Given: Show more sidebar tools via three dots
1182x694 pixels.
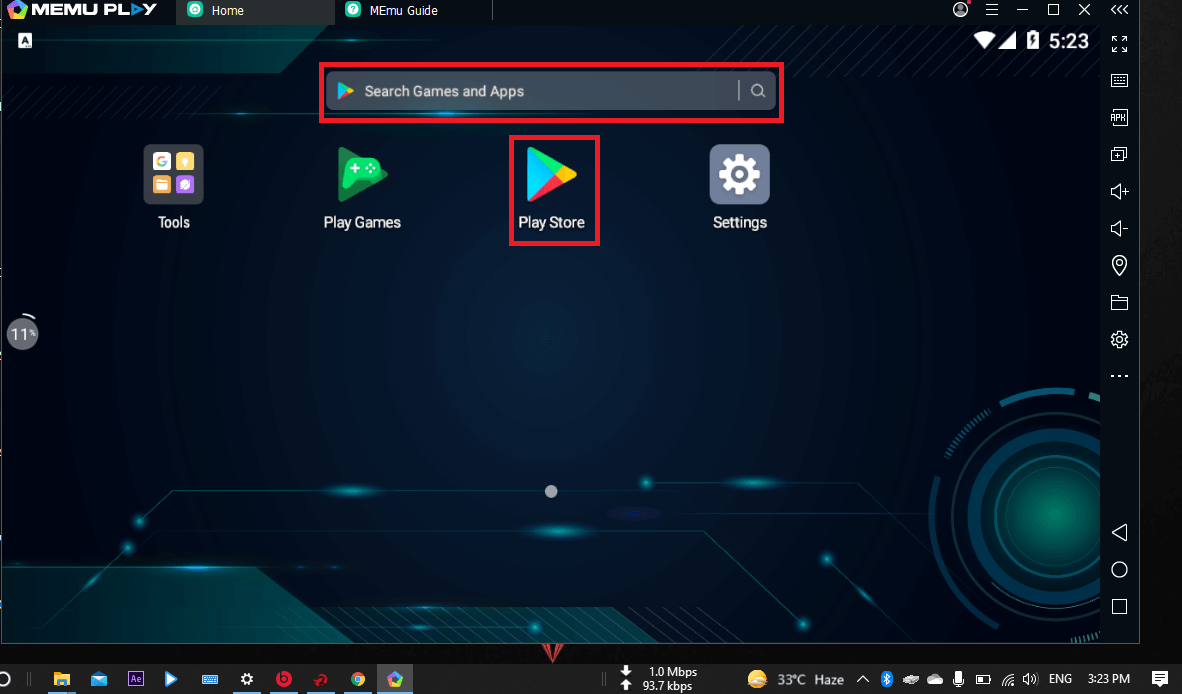Looking at the screenshot, I should tap(1119, 376).
